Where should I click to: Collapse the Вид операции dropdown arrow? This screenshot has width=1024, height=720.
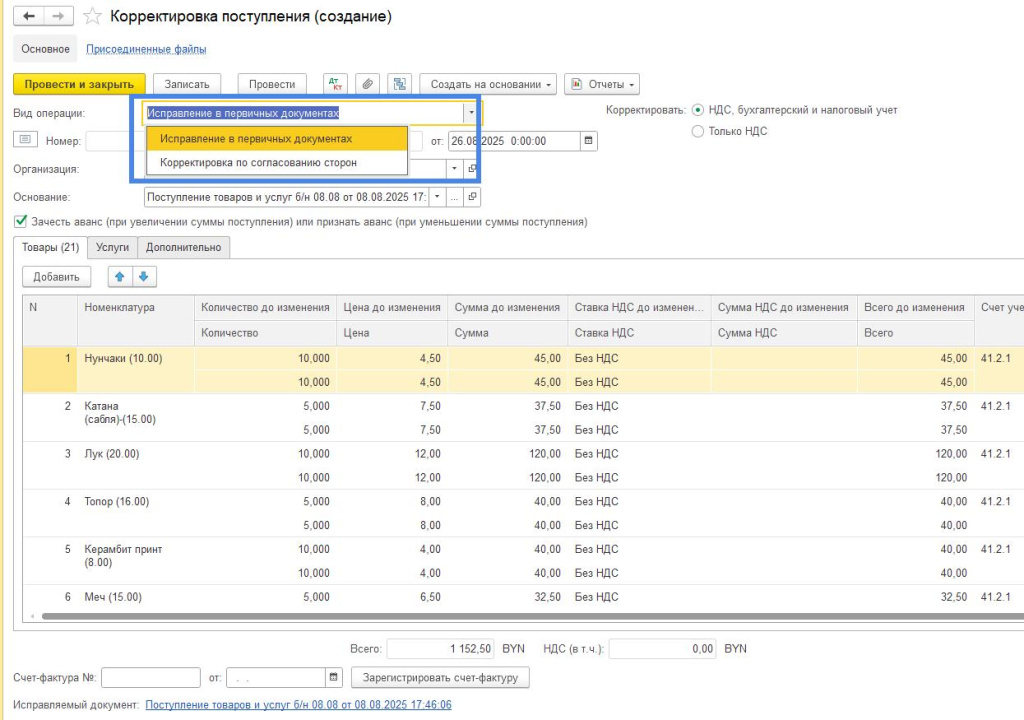tap(471, 113)
